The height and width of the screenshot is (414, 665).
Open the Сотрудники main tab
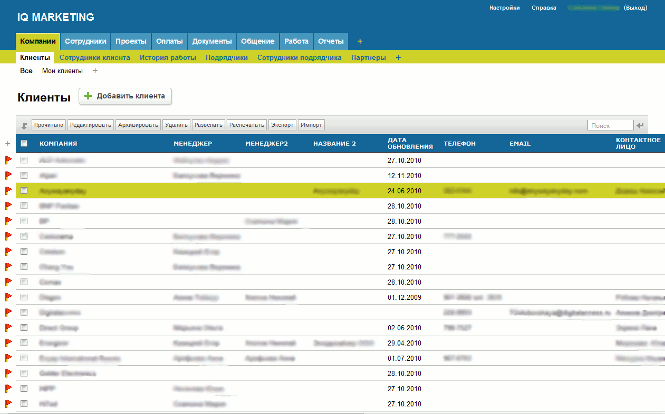click(x=85, y=42)
